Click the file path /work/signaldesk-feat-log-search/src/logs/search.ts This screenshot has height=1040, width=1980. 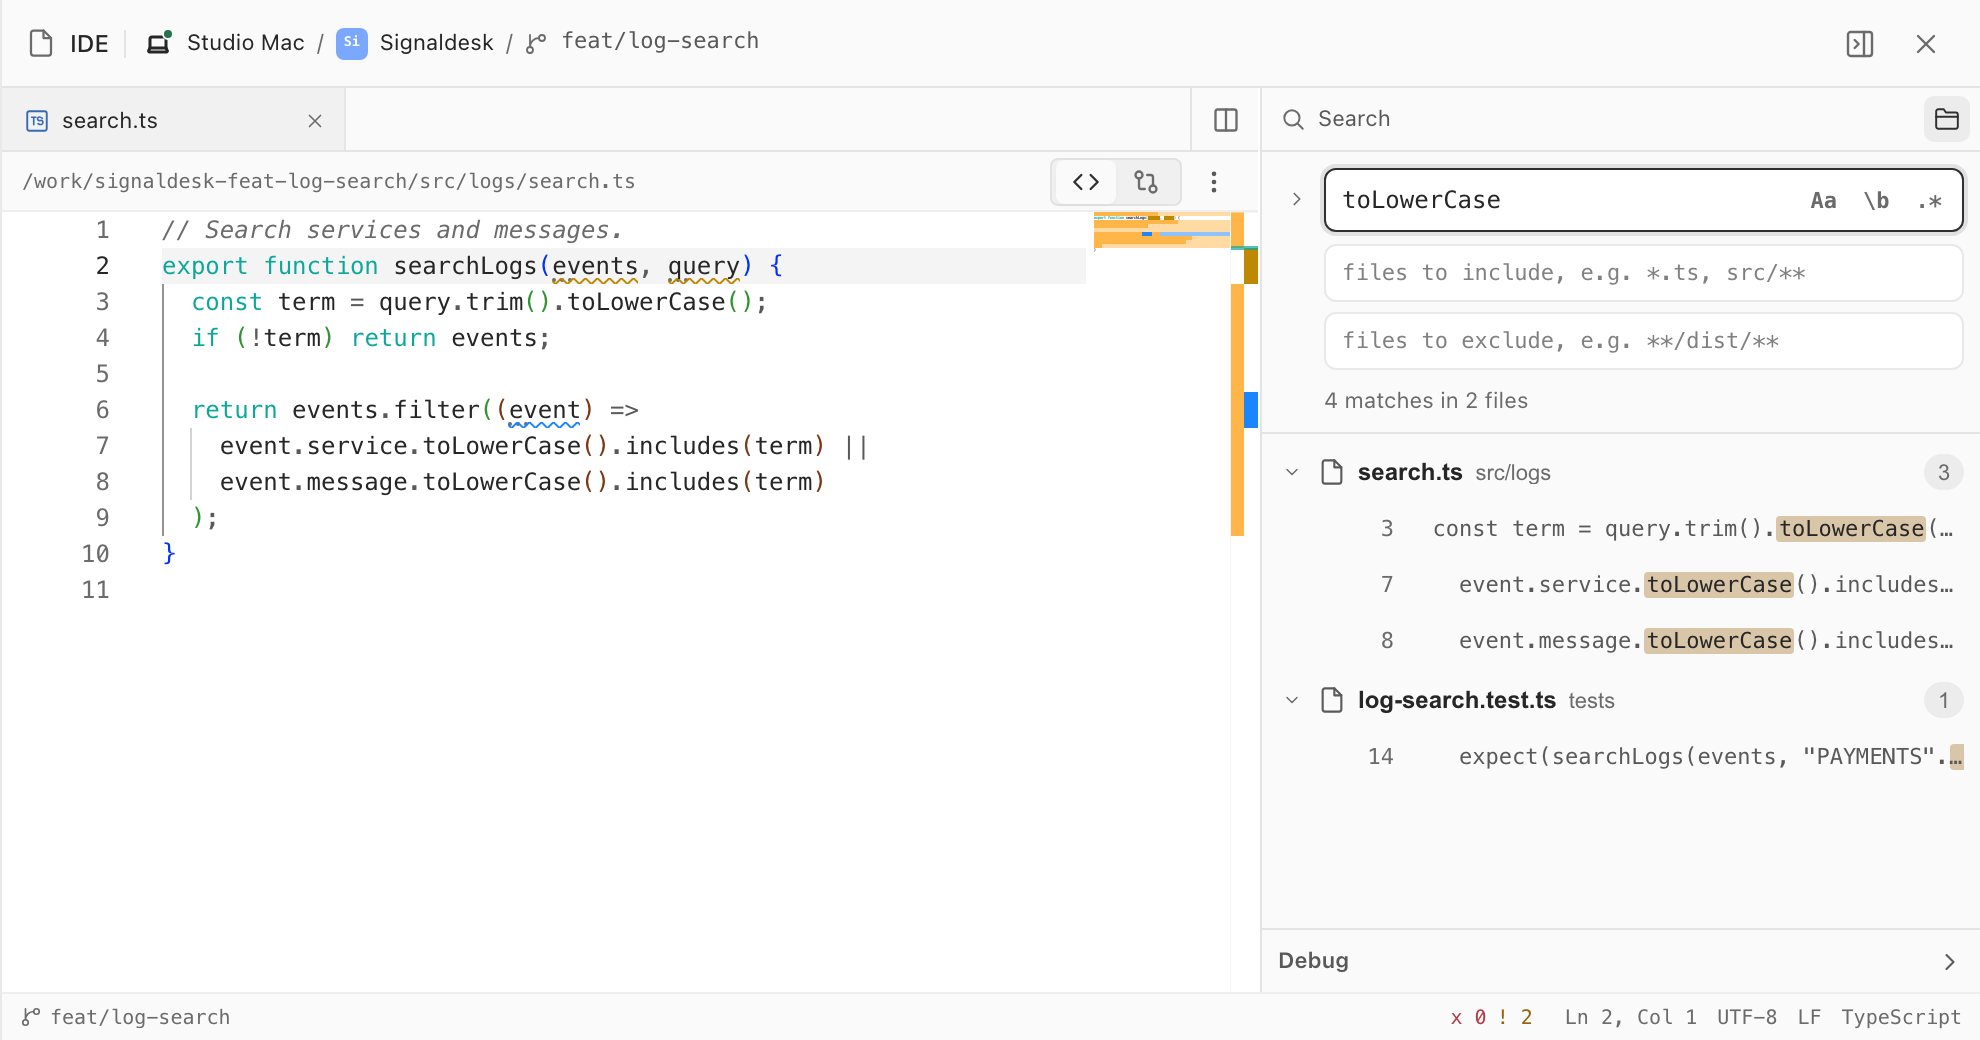(329, 181)
